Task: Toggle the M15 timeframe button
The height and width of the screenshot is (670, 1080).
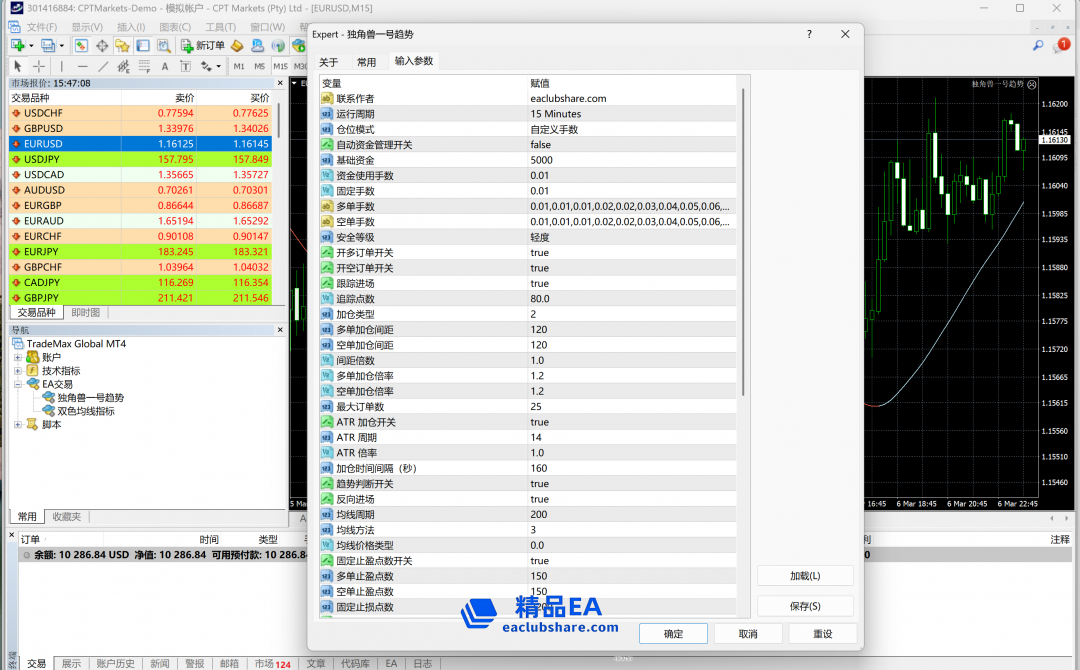Action: click(280, 66)
